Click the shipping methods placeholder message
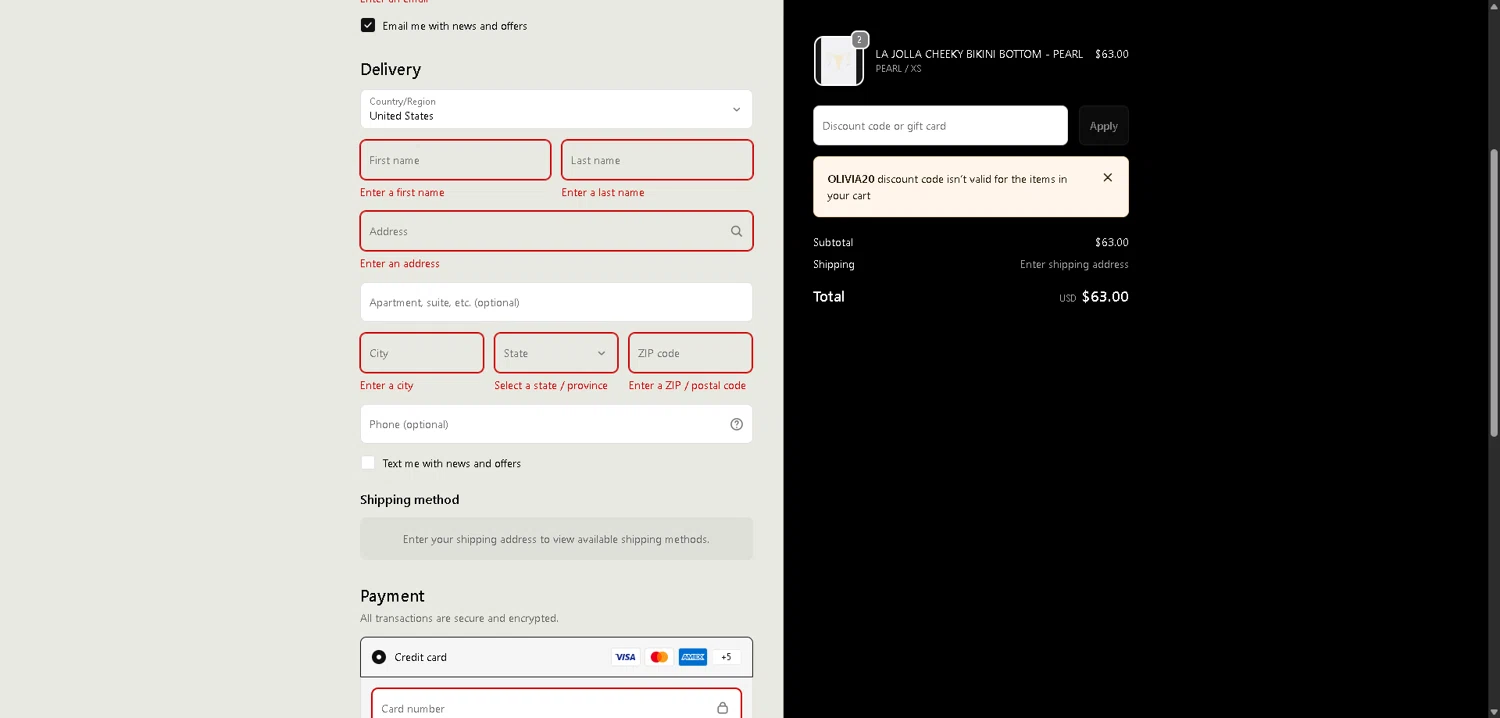 pos(556,539)
